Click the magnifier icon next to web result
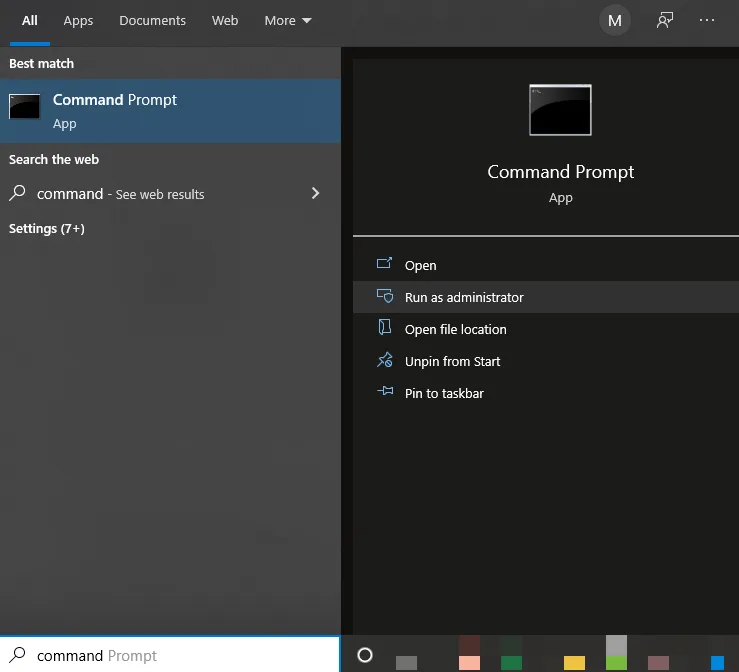 (x=17, y=193)
